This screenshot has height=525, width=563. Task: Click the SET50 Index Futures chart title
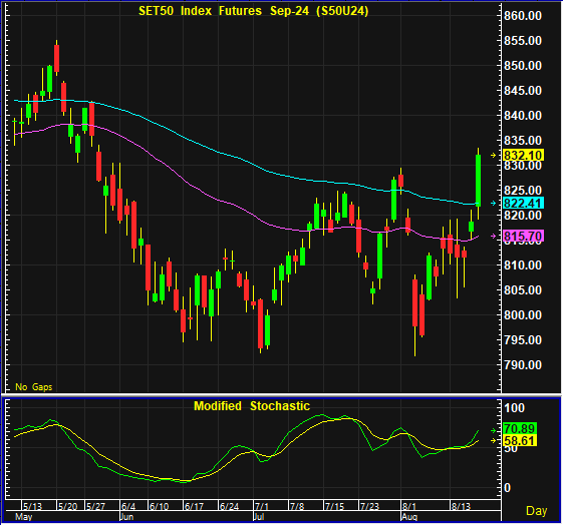click(x=253, y=11)
